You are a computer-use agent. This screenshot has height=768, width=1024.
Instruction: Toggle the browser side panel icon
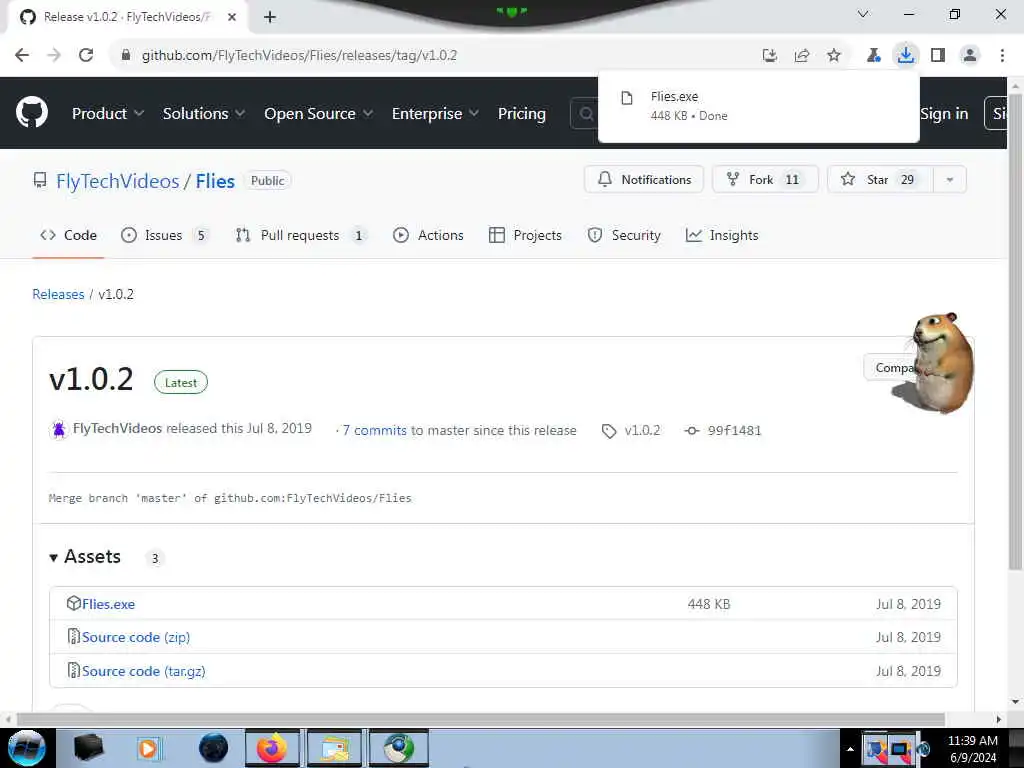pos(938,55)
